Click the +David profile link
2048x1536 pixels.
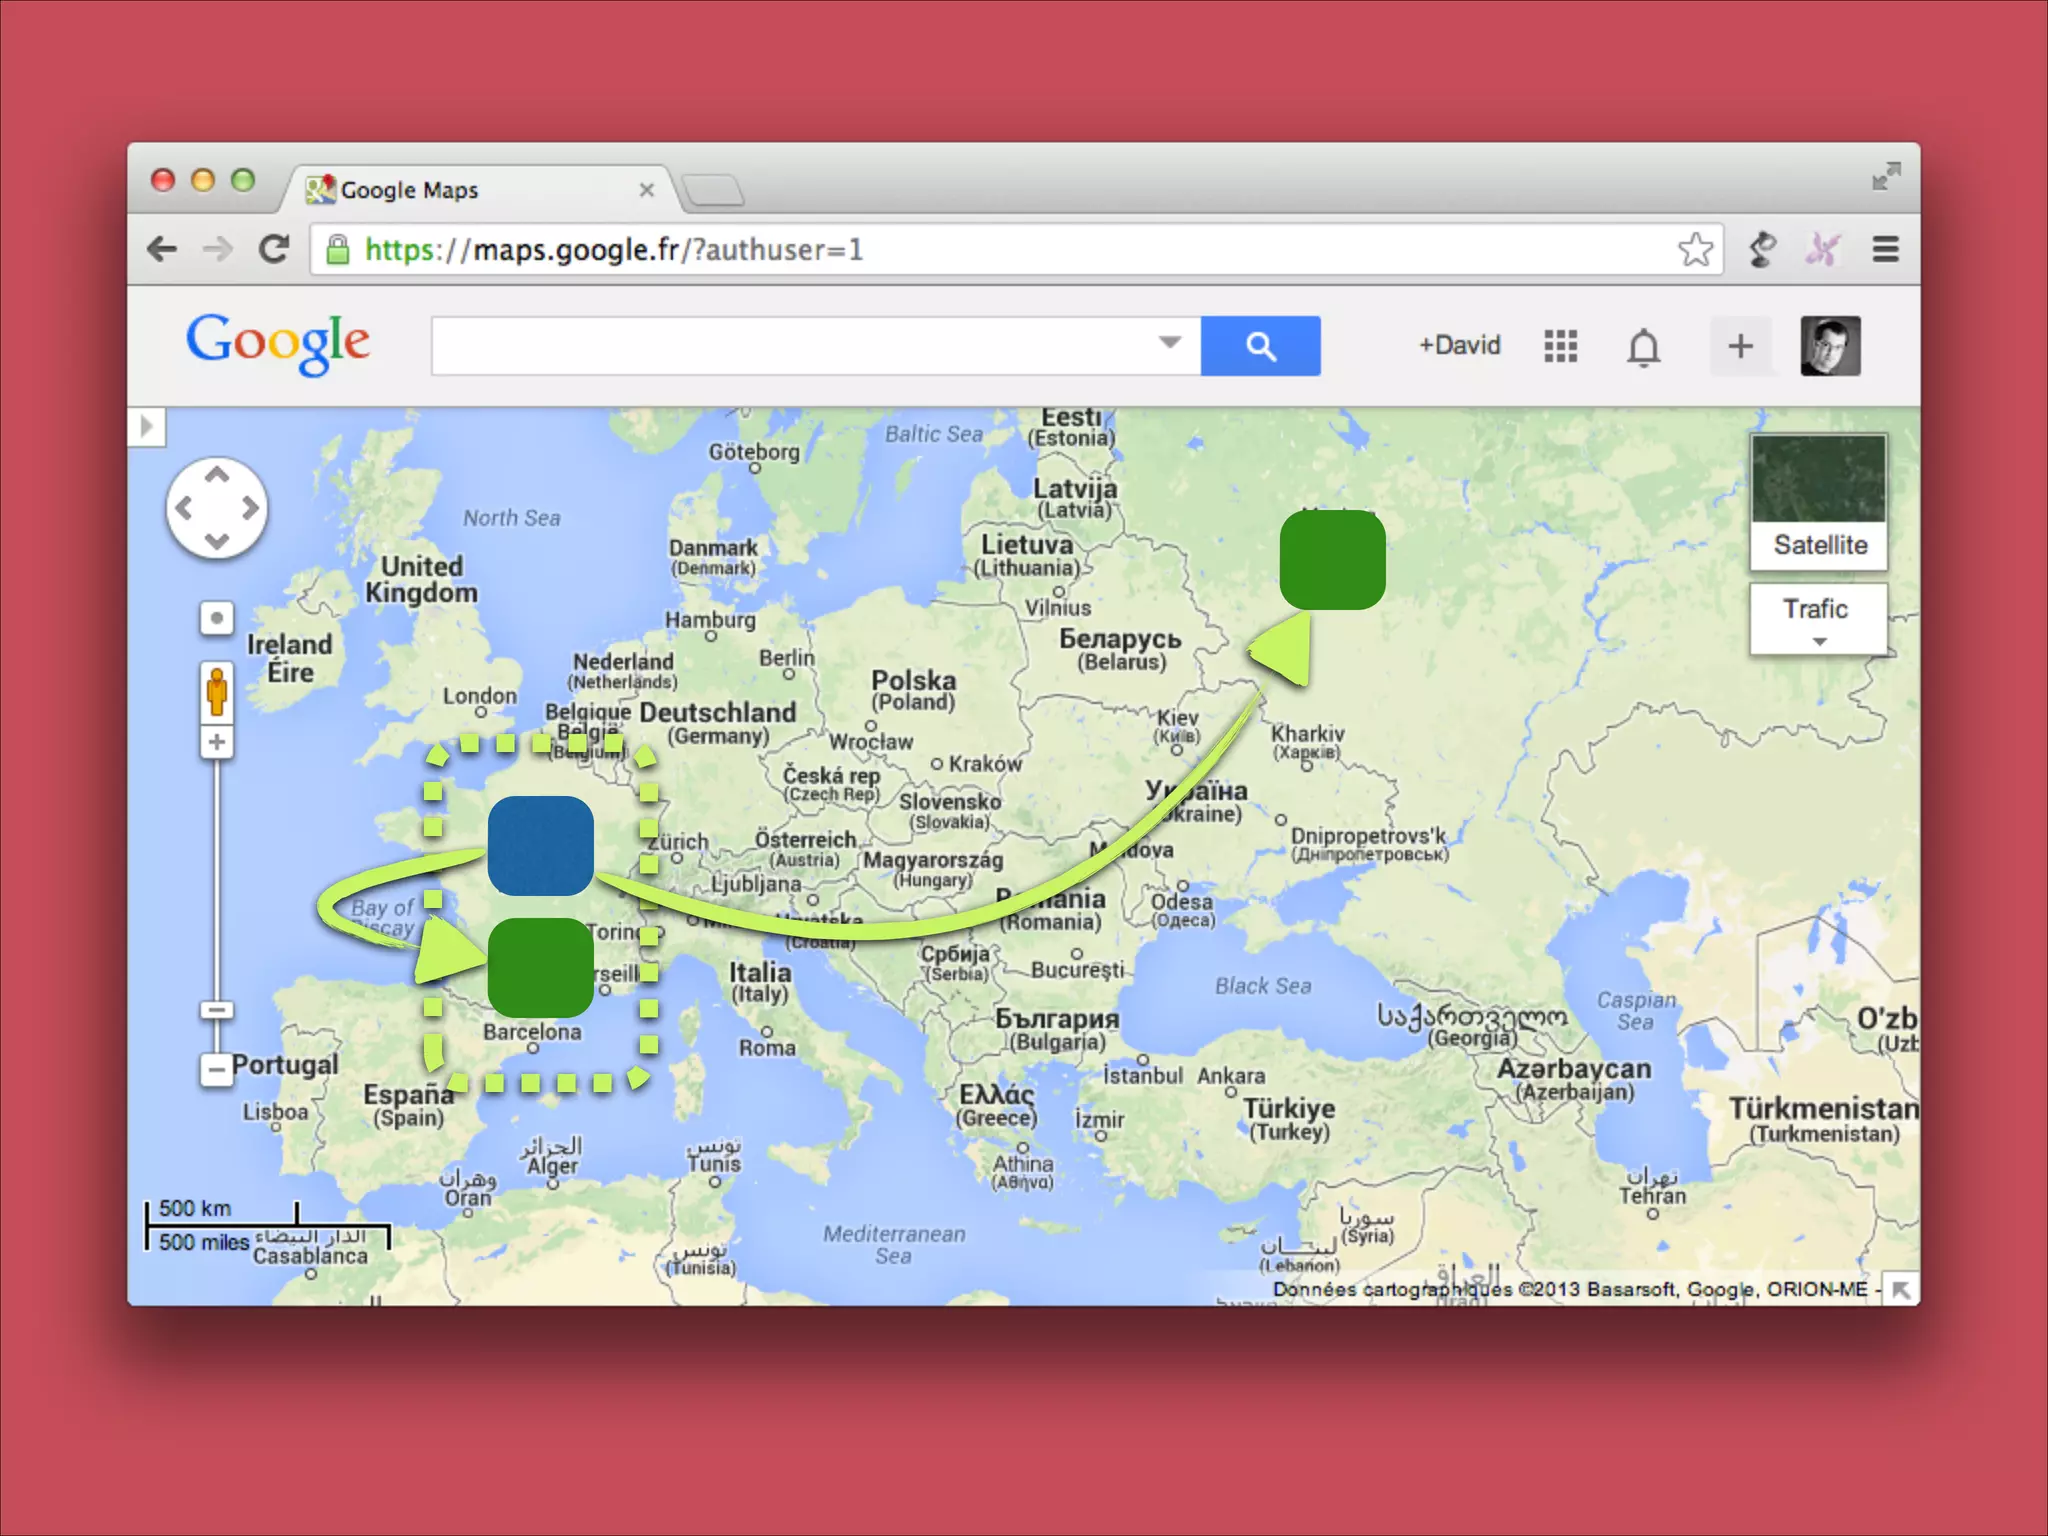pos(1459,345)
